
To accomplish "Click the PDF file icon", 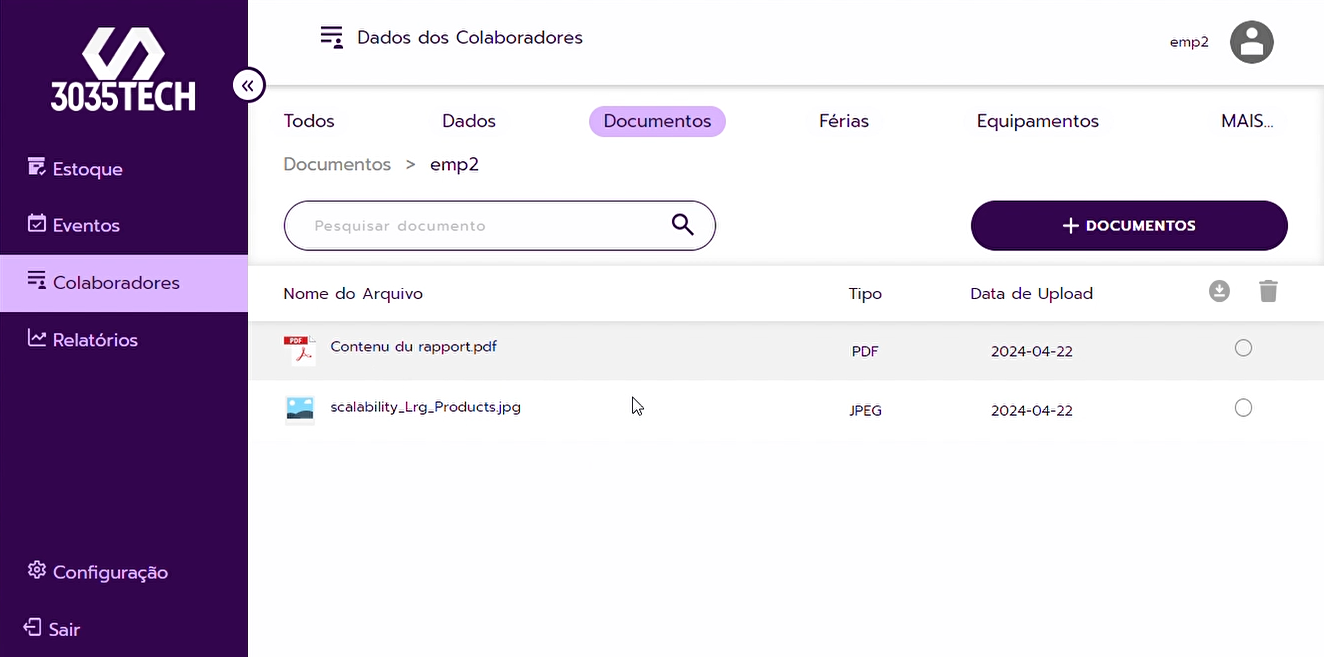I will coord(299,351).
